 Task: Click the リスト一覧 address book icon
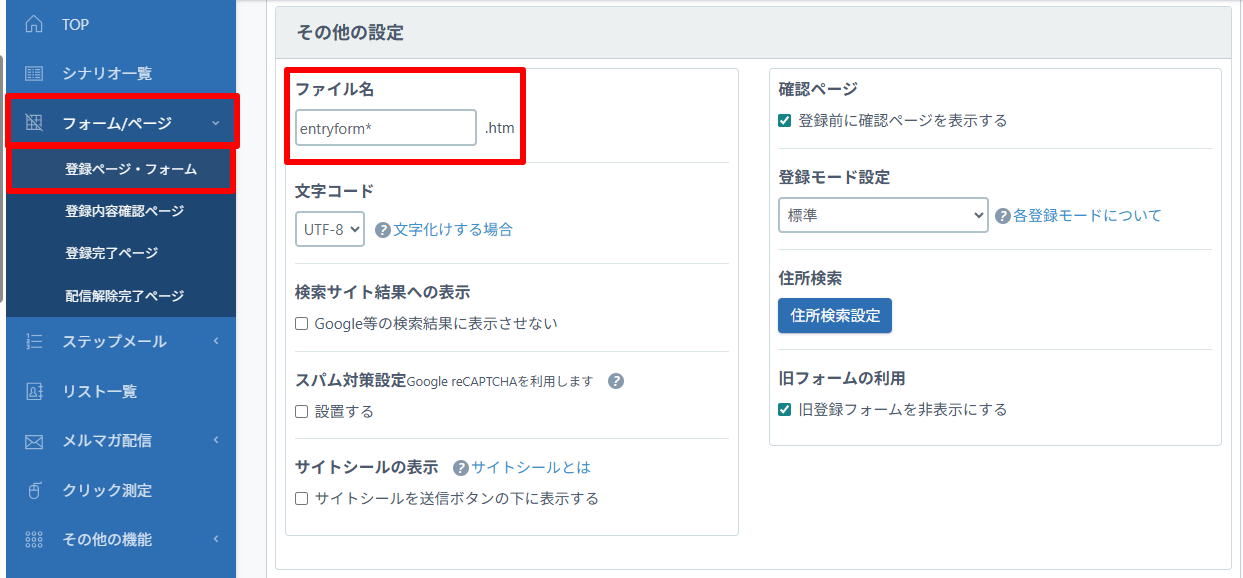pos(34,391)
